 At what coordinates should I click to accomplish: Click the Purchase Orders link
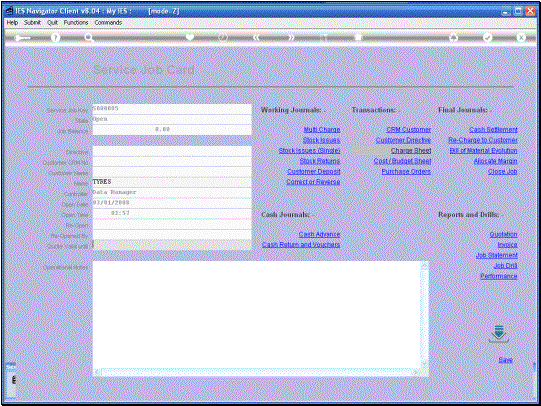pyautogui.click(x=406, y=171)
